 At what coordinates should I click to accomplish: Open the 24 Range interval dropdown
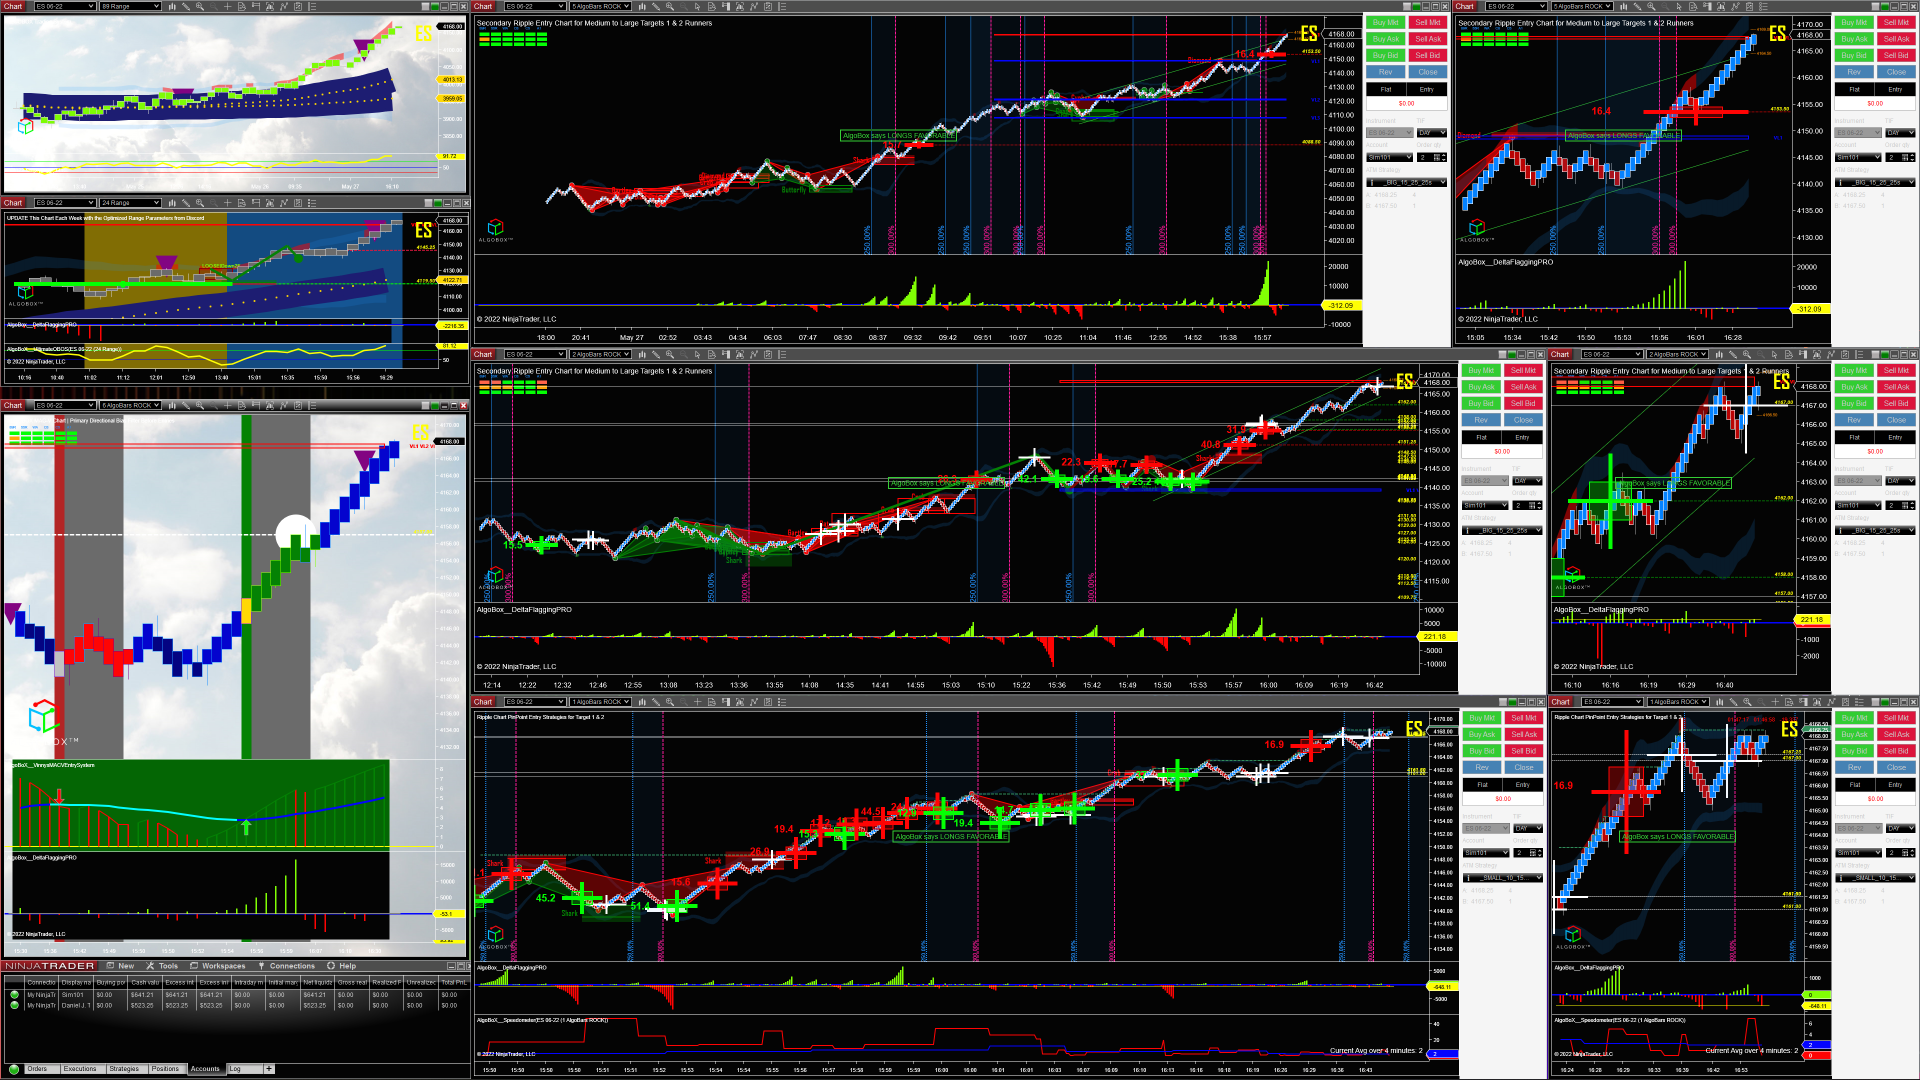click(x=129, y=203)
